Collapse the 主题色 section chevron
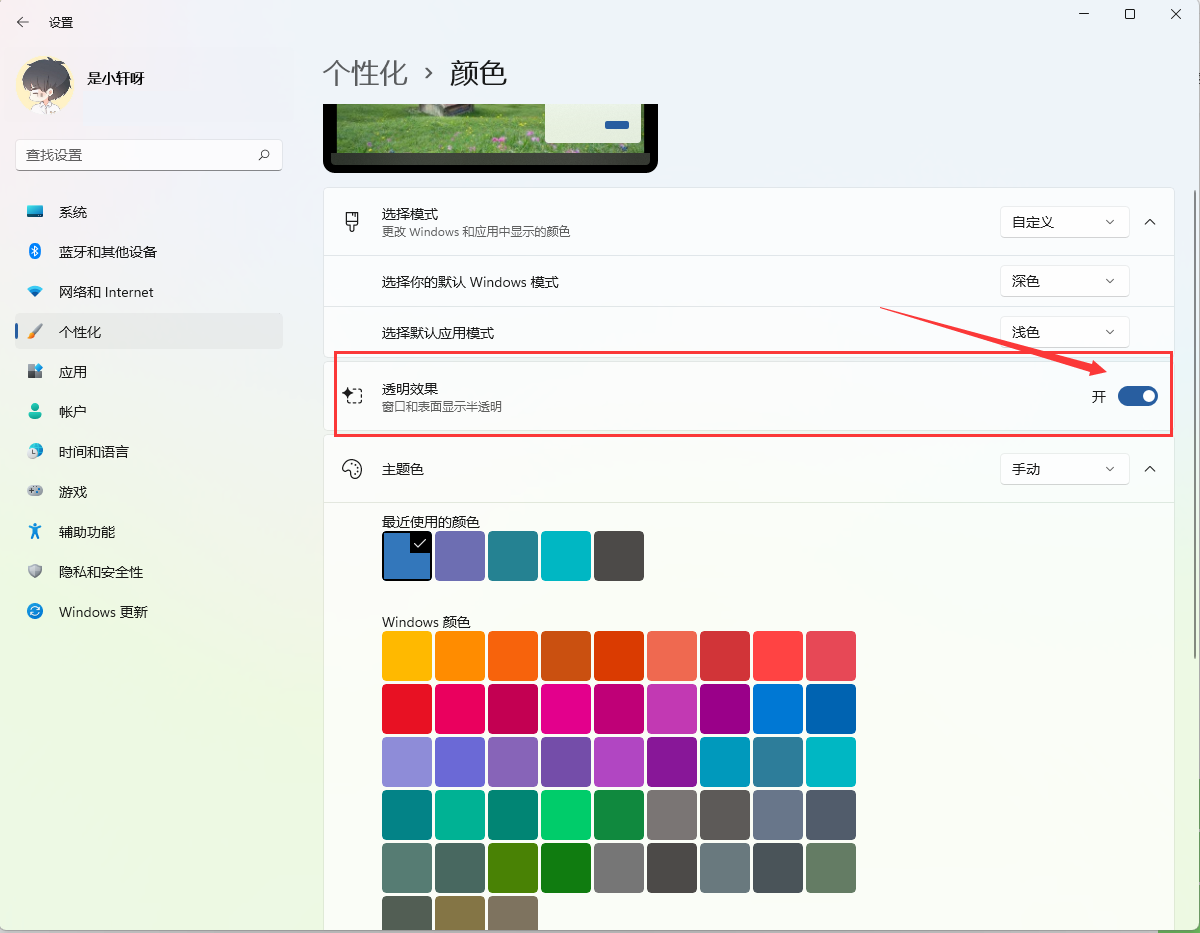The image size is (1200, 933). point(1150,468)
